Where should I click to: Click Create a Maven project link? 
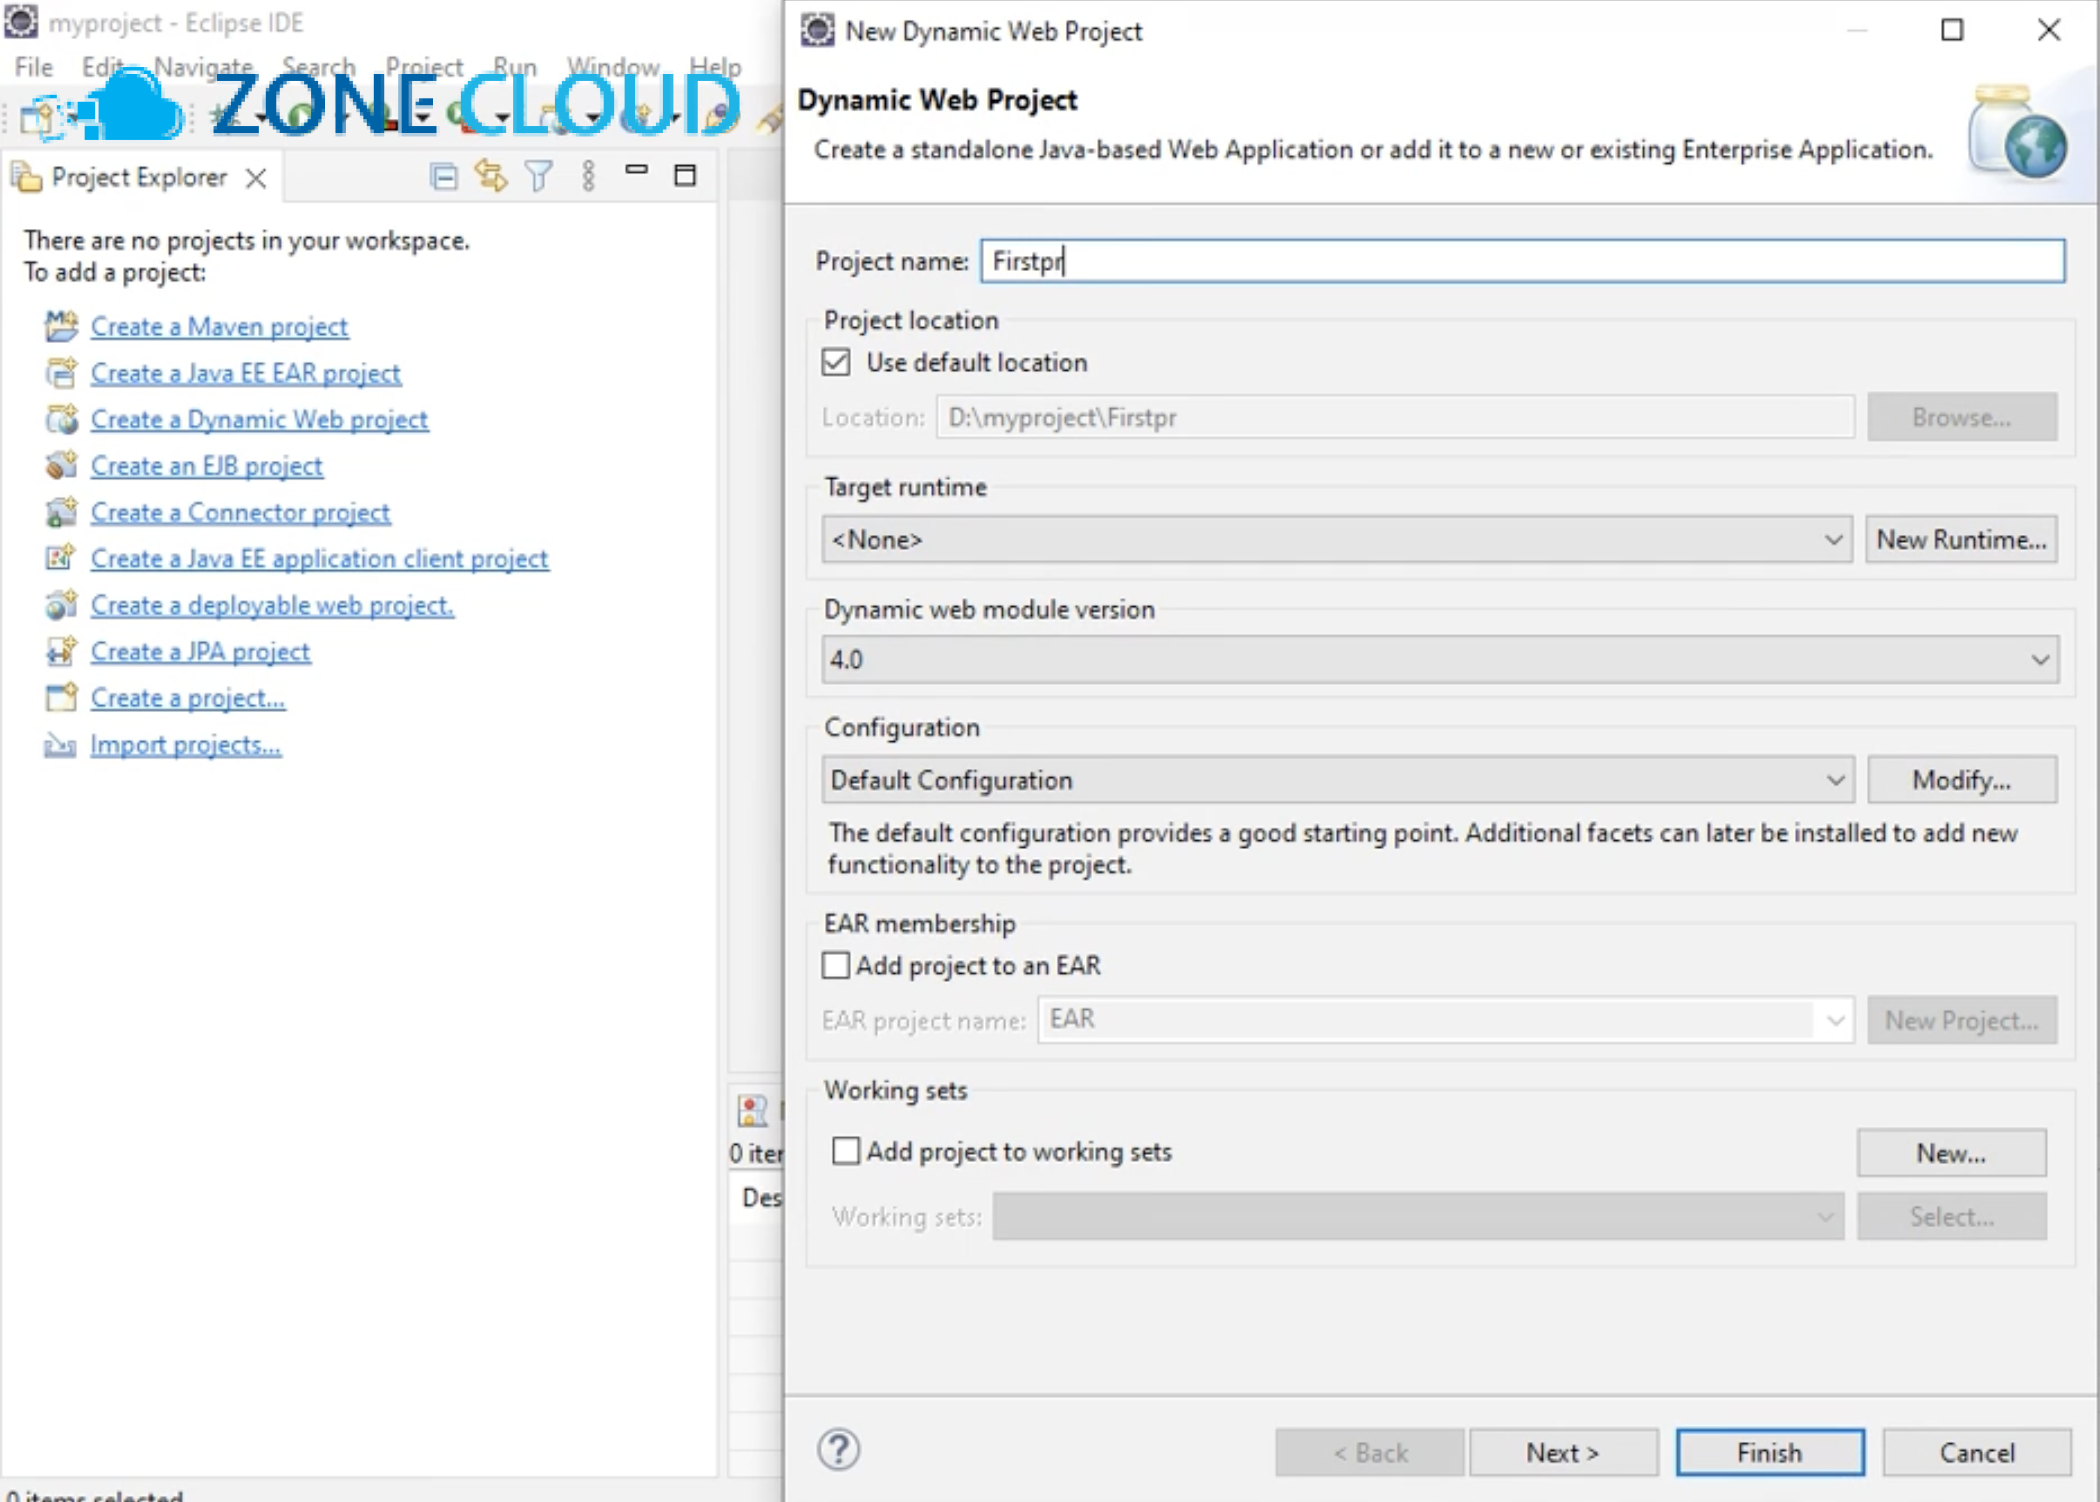point(219,326)
